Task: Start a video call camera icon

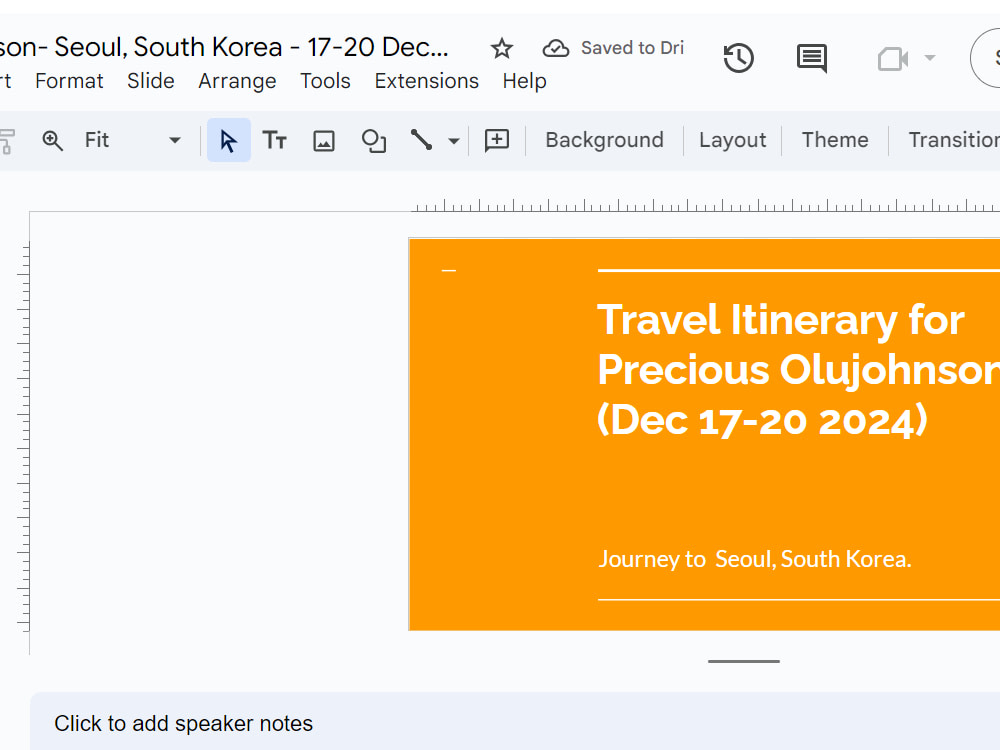Action: tap(893, 59)
